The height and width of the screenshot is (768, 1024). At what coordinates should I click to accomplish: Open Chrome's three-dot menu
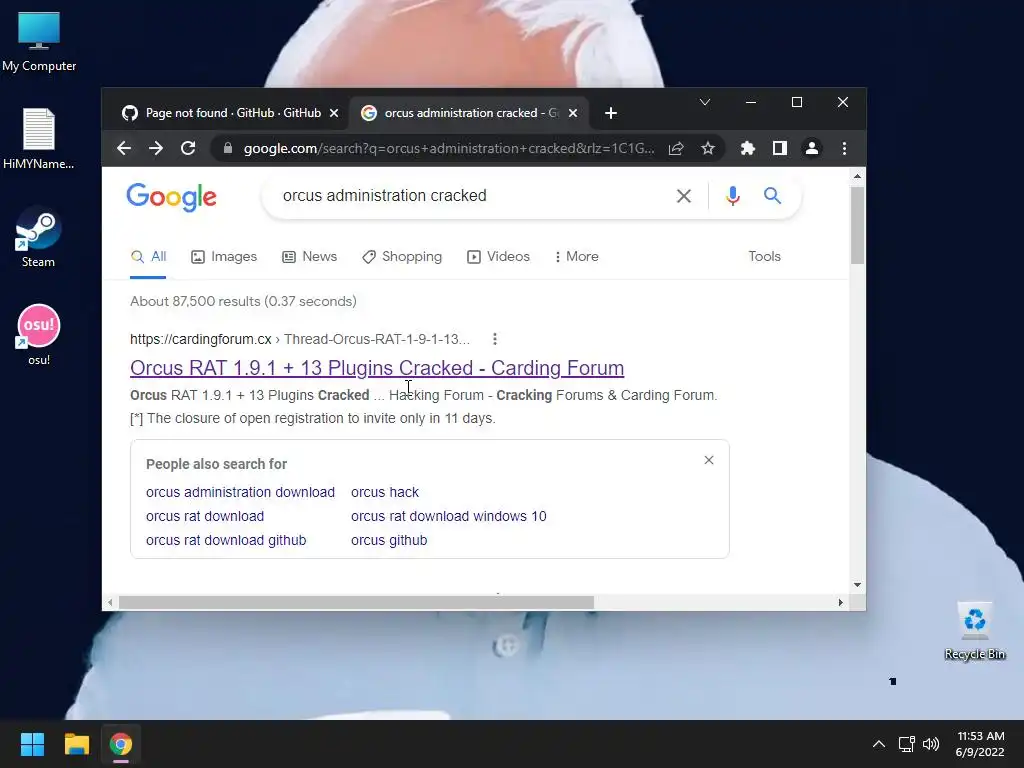(844, 148)
